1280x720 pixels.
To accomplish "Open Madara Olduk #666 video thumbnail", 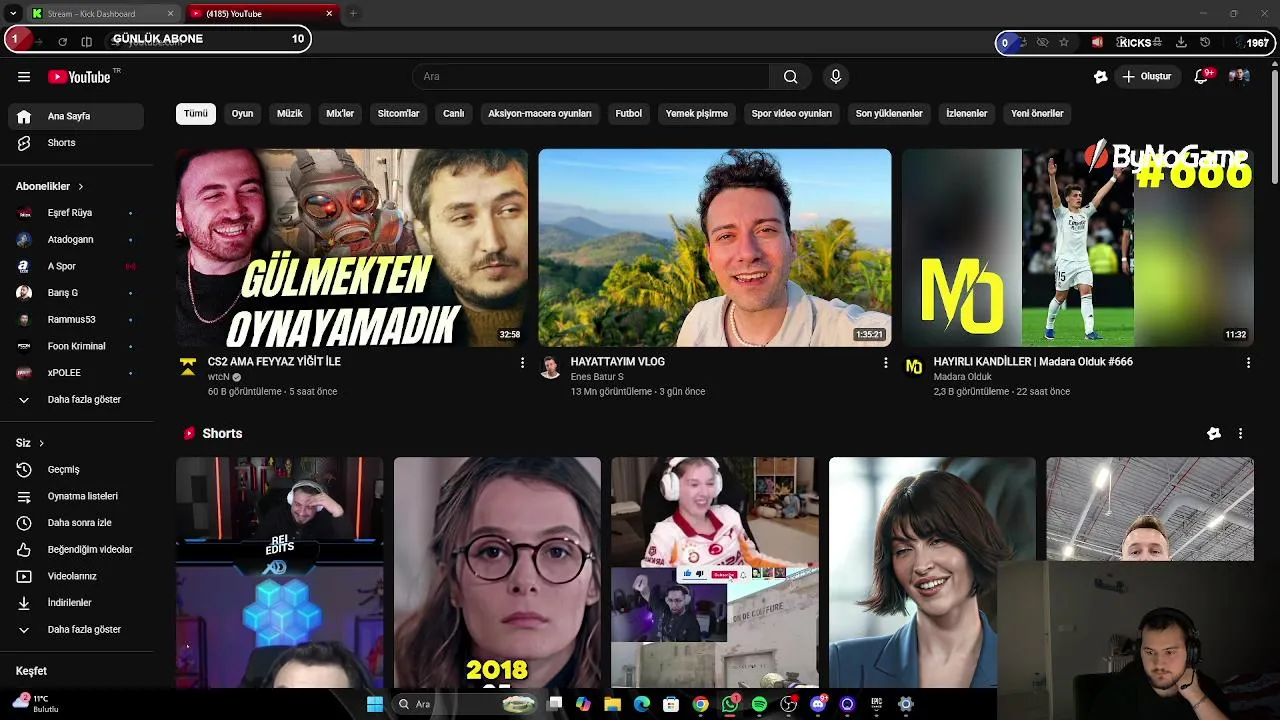I will coord(1078,248).
